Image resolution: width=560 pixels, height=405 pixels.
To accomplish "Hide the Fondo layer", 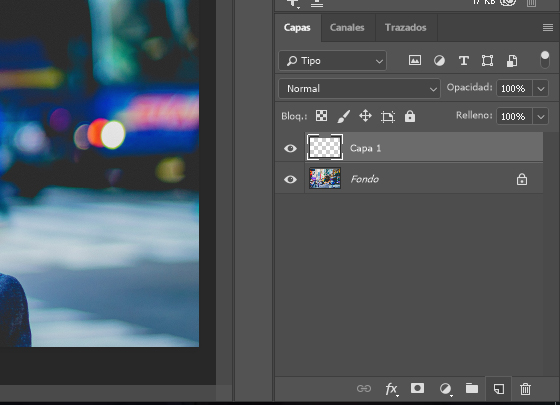I will (x=290, y=179).
